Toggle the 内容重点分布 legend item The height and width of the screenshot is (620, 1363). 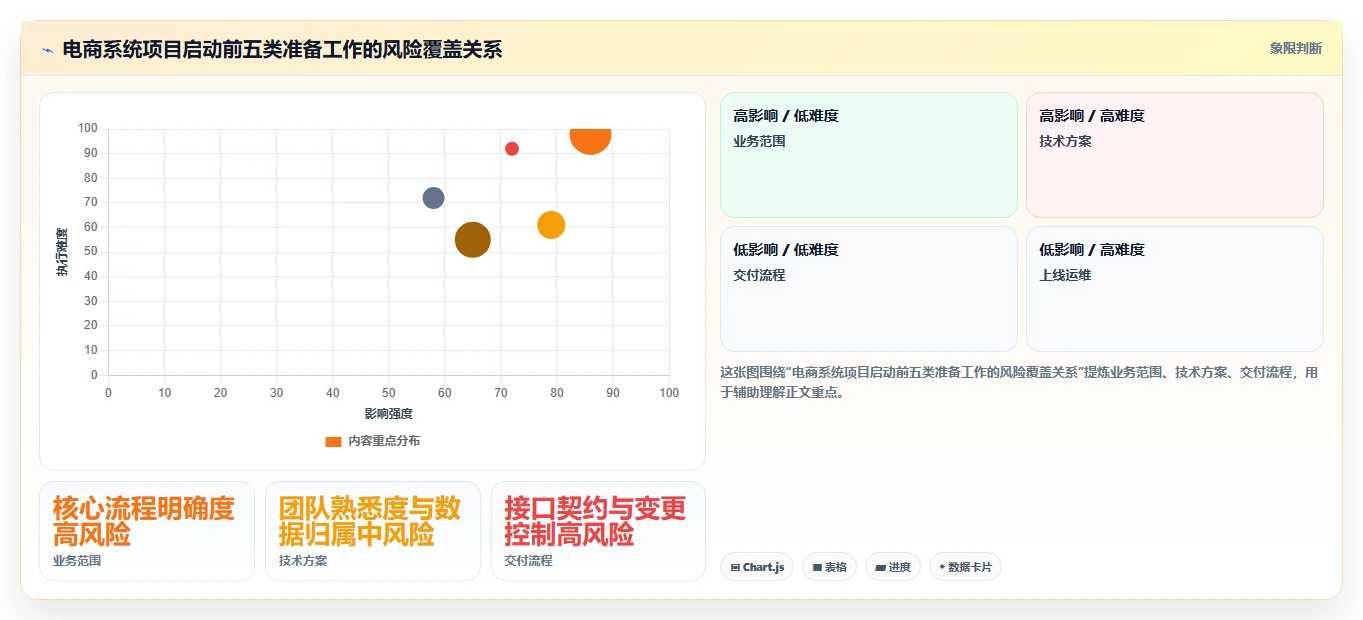(372, 441)
